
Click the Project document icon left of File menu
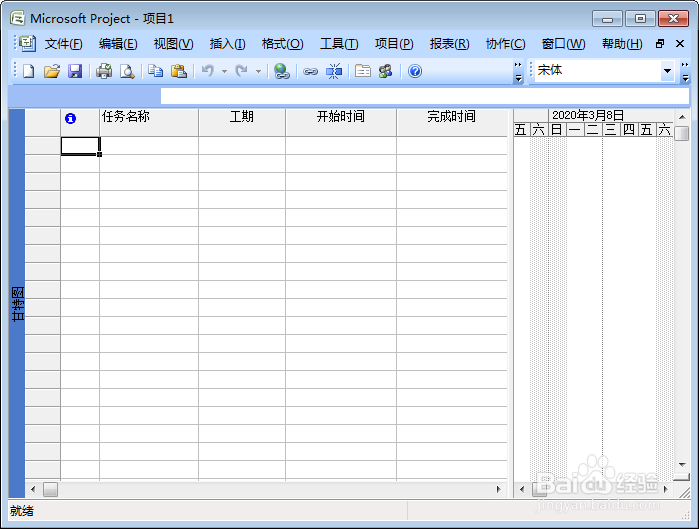27,43
